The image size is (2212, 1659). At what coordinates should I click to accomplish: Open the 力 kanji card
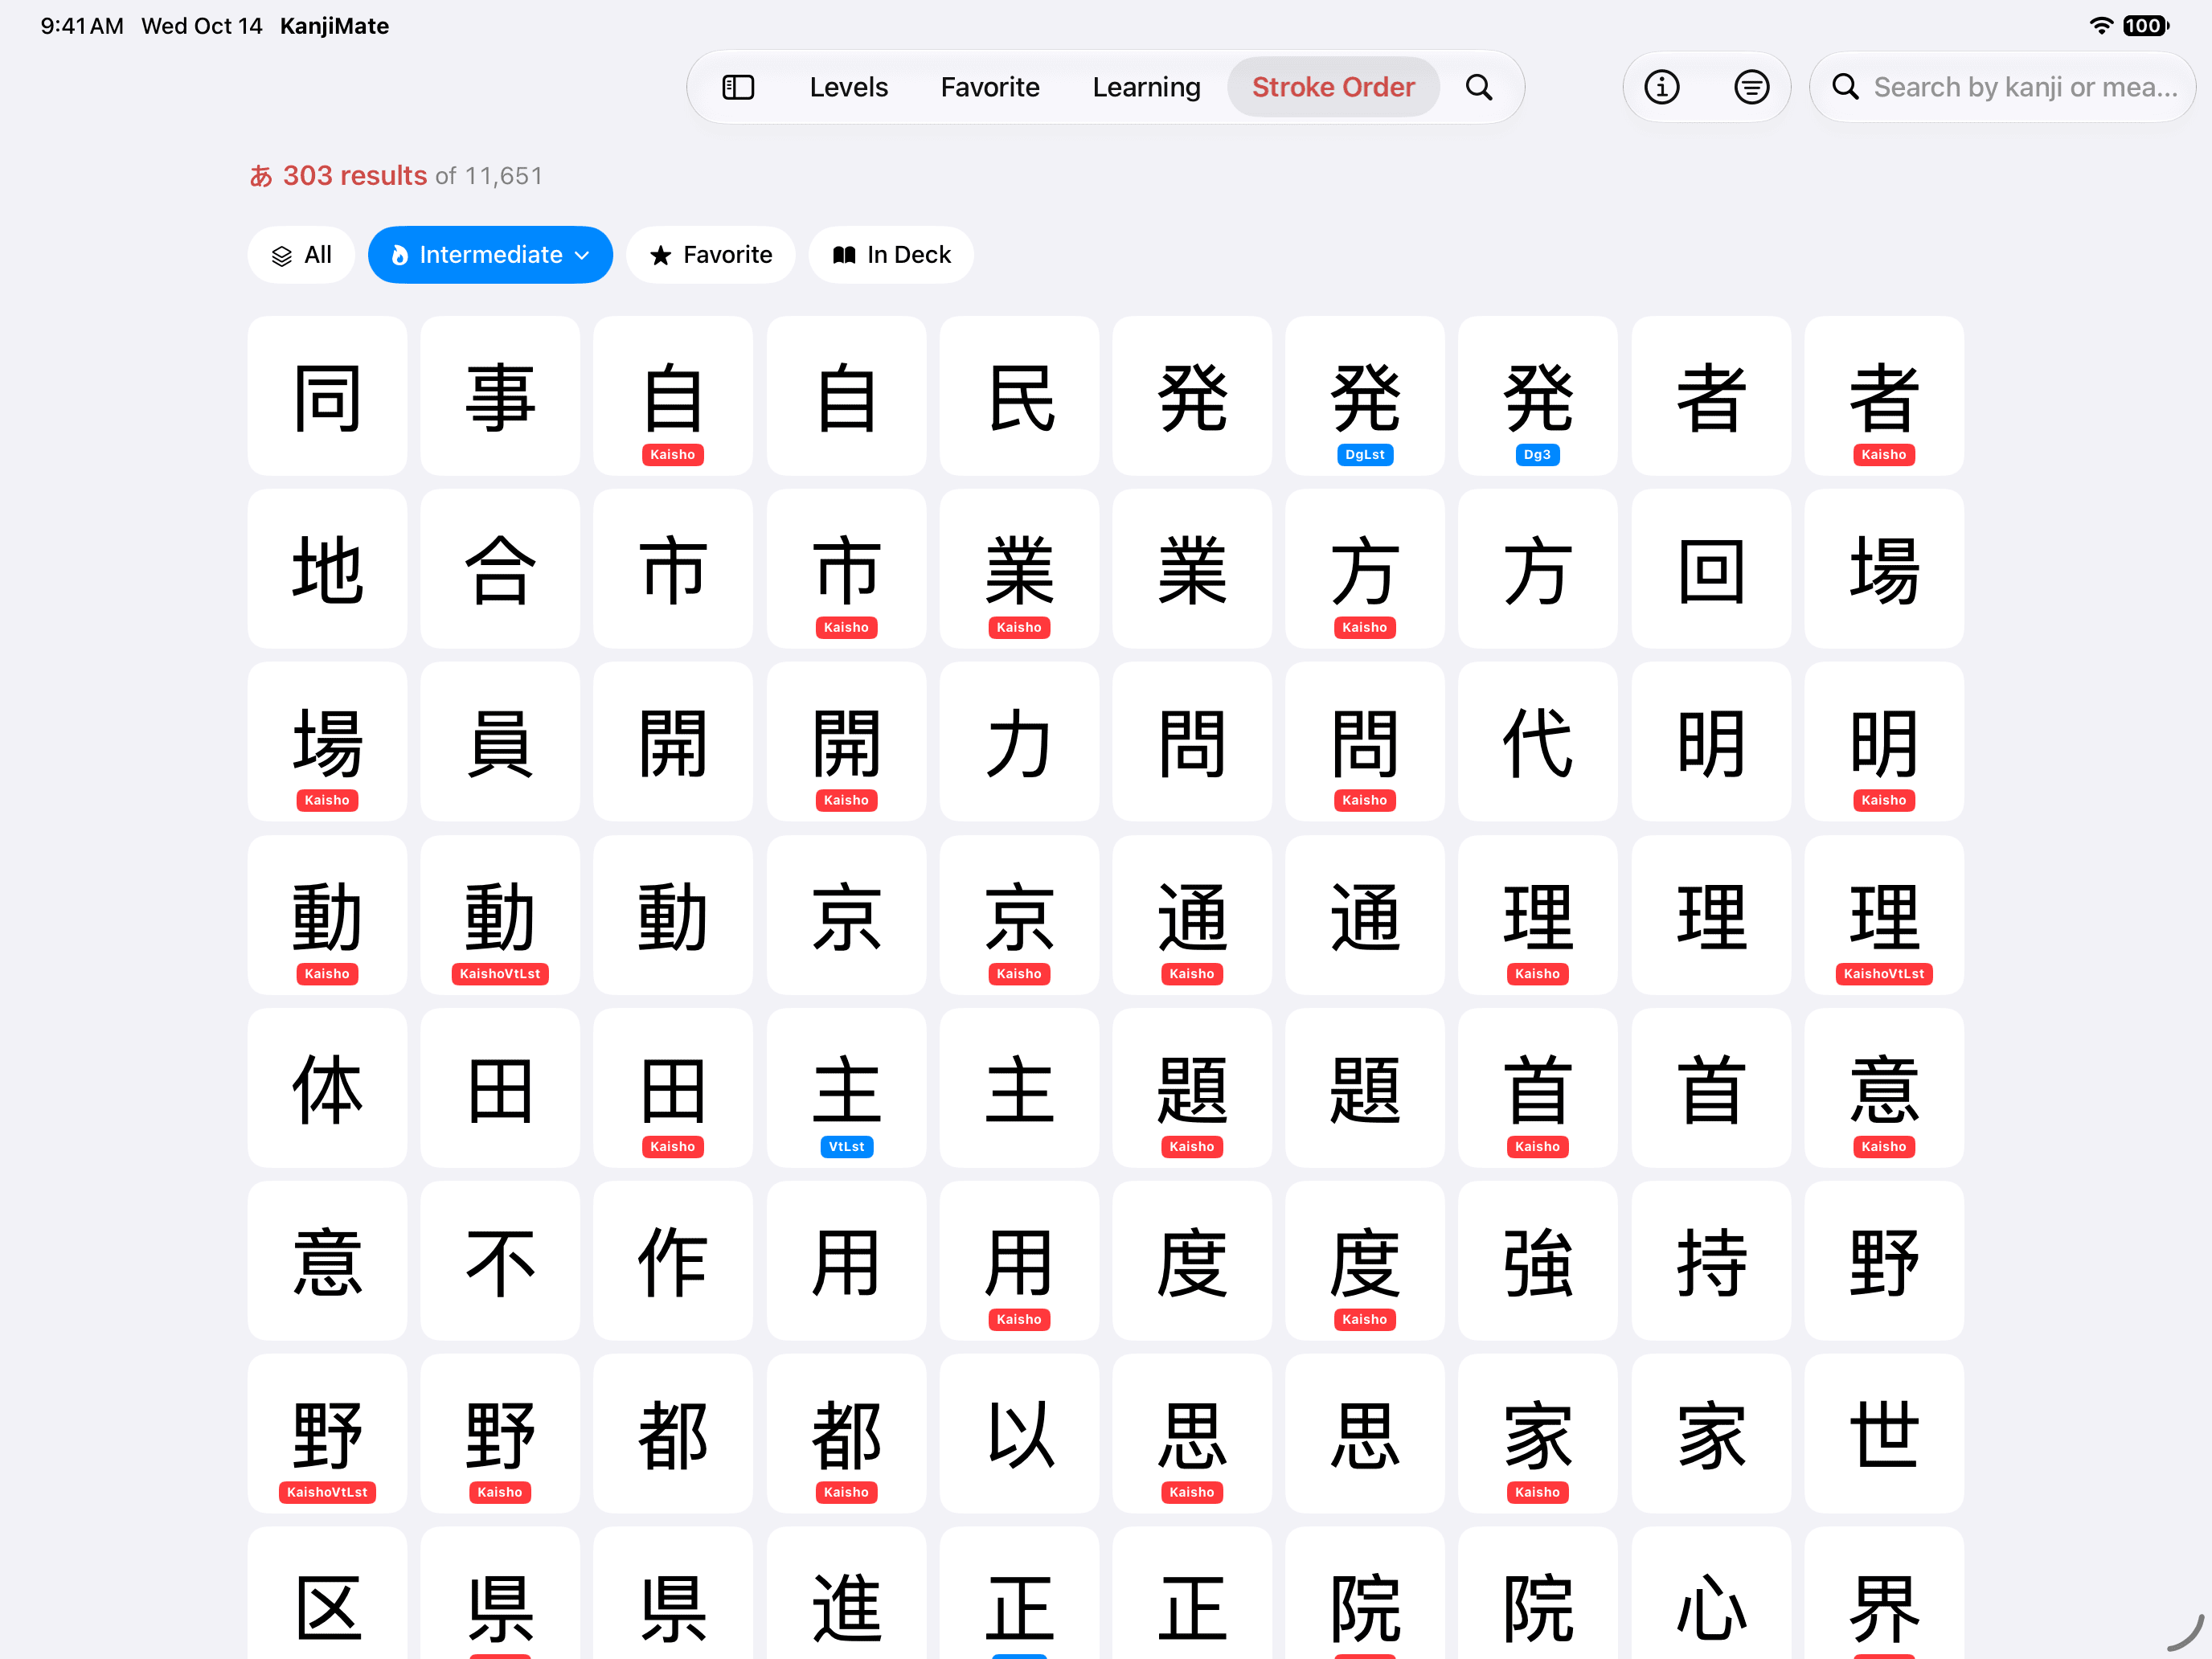pos(1019,742)
